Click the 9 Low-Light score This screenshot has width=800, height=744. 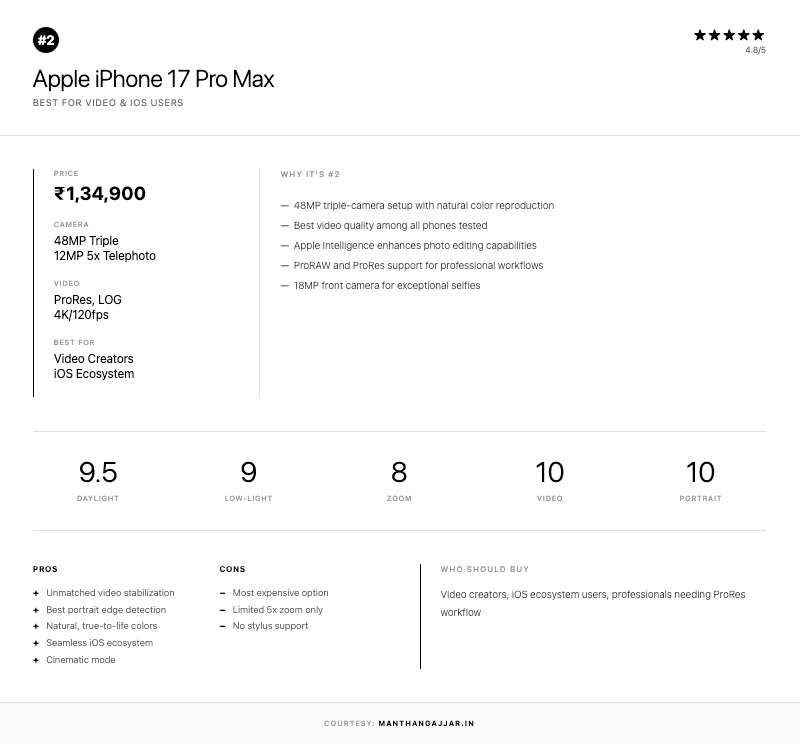click(249, 472)
